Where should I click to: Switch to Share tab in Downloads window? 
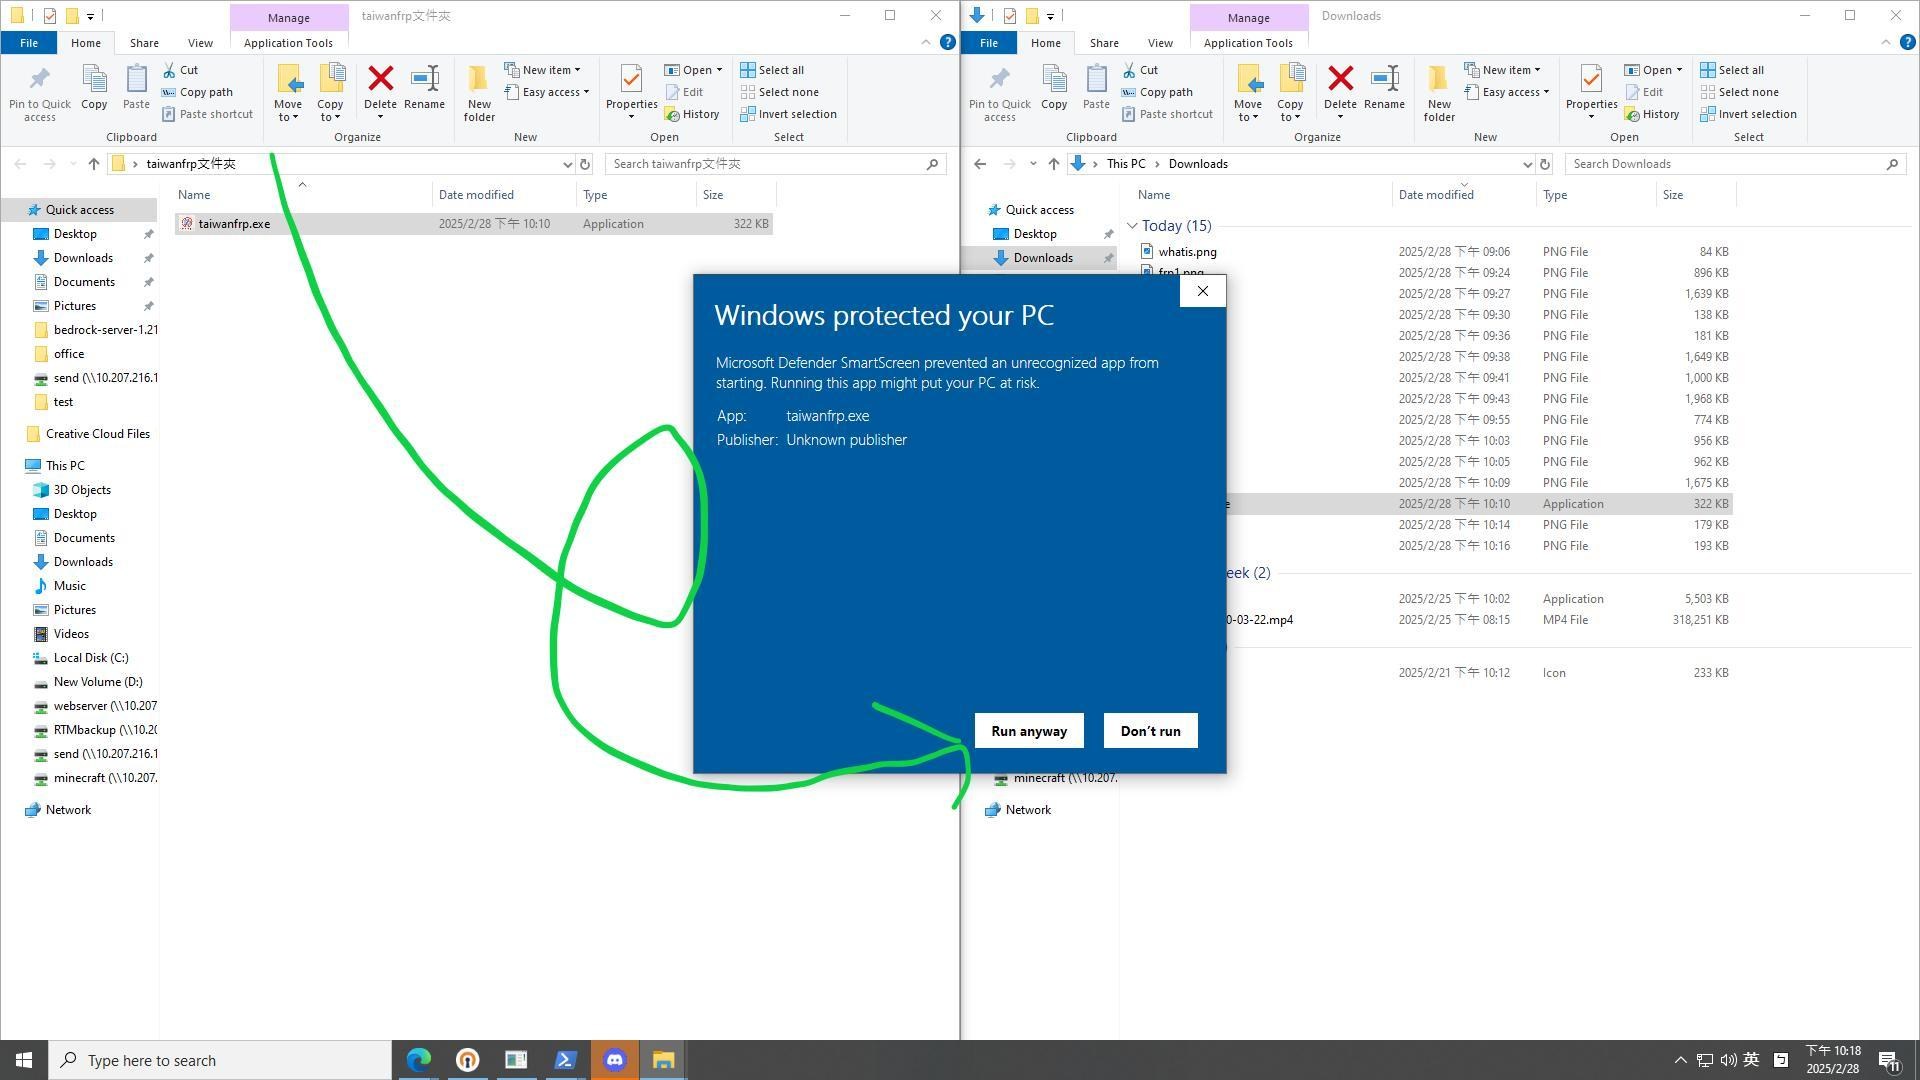1104,43
